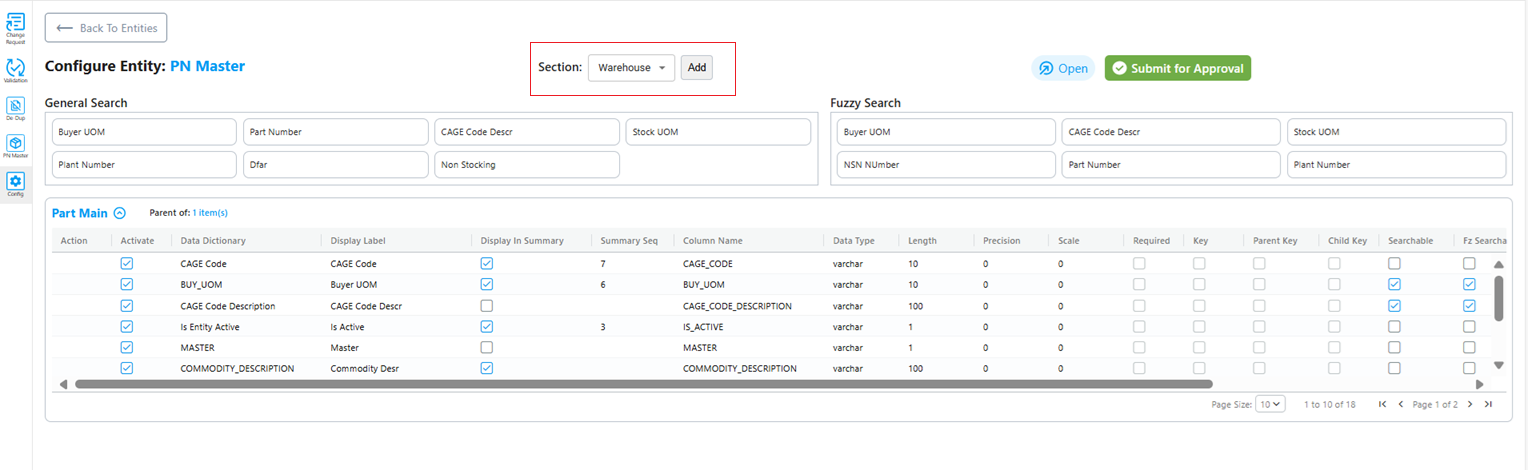Go to first page of the grid
The height and width of the screenshot is (470, 1528).
click(1382, 404)
